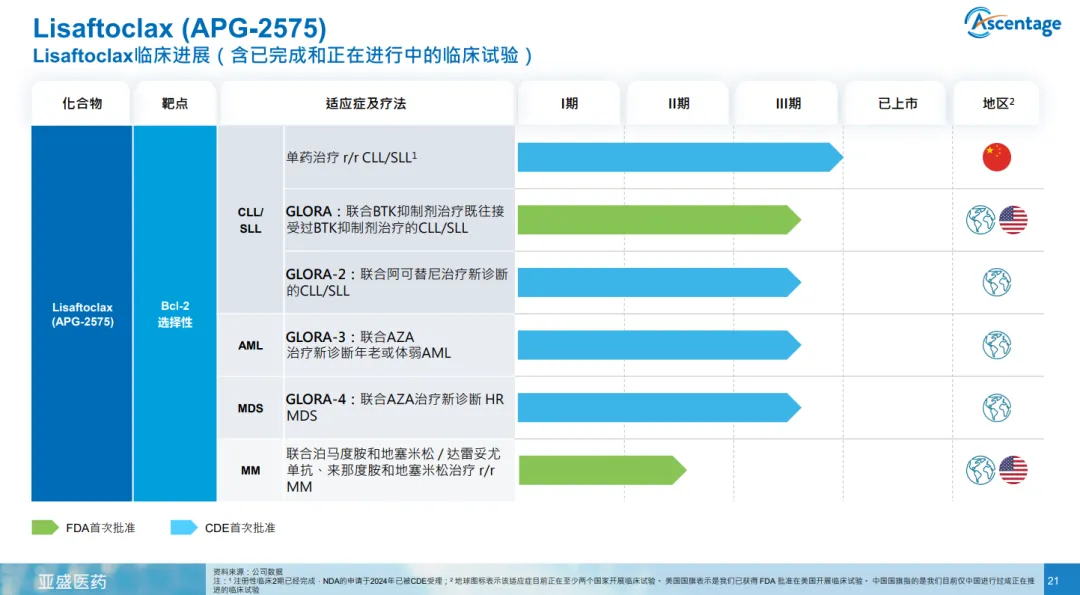Screen dimensions: 1080x595
Task: Click the MM indication group cell
Action: (x=251, y=471)
